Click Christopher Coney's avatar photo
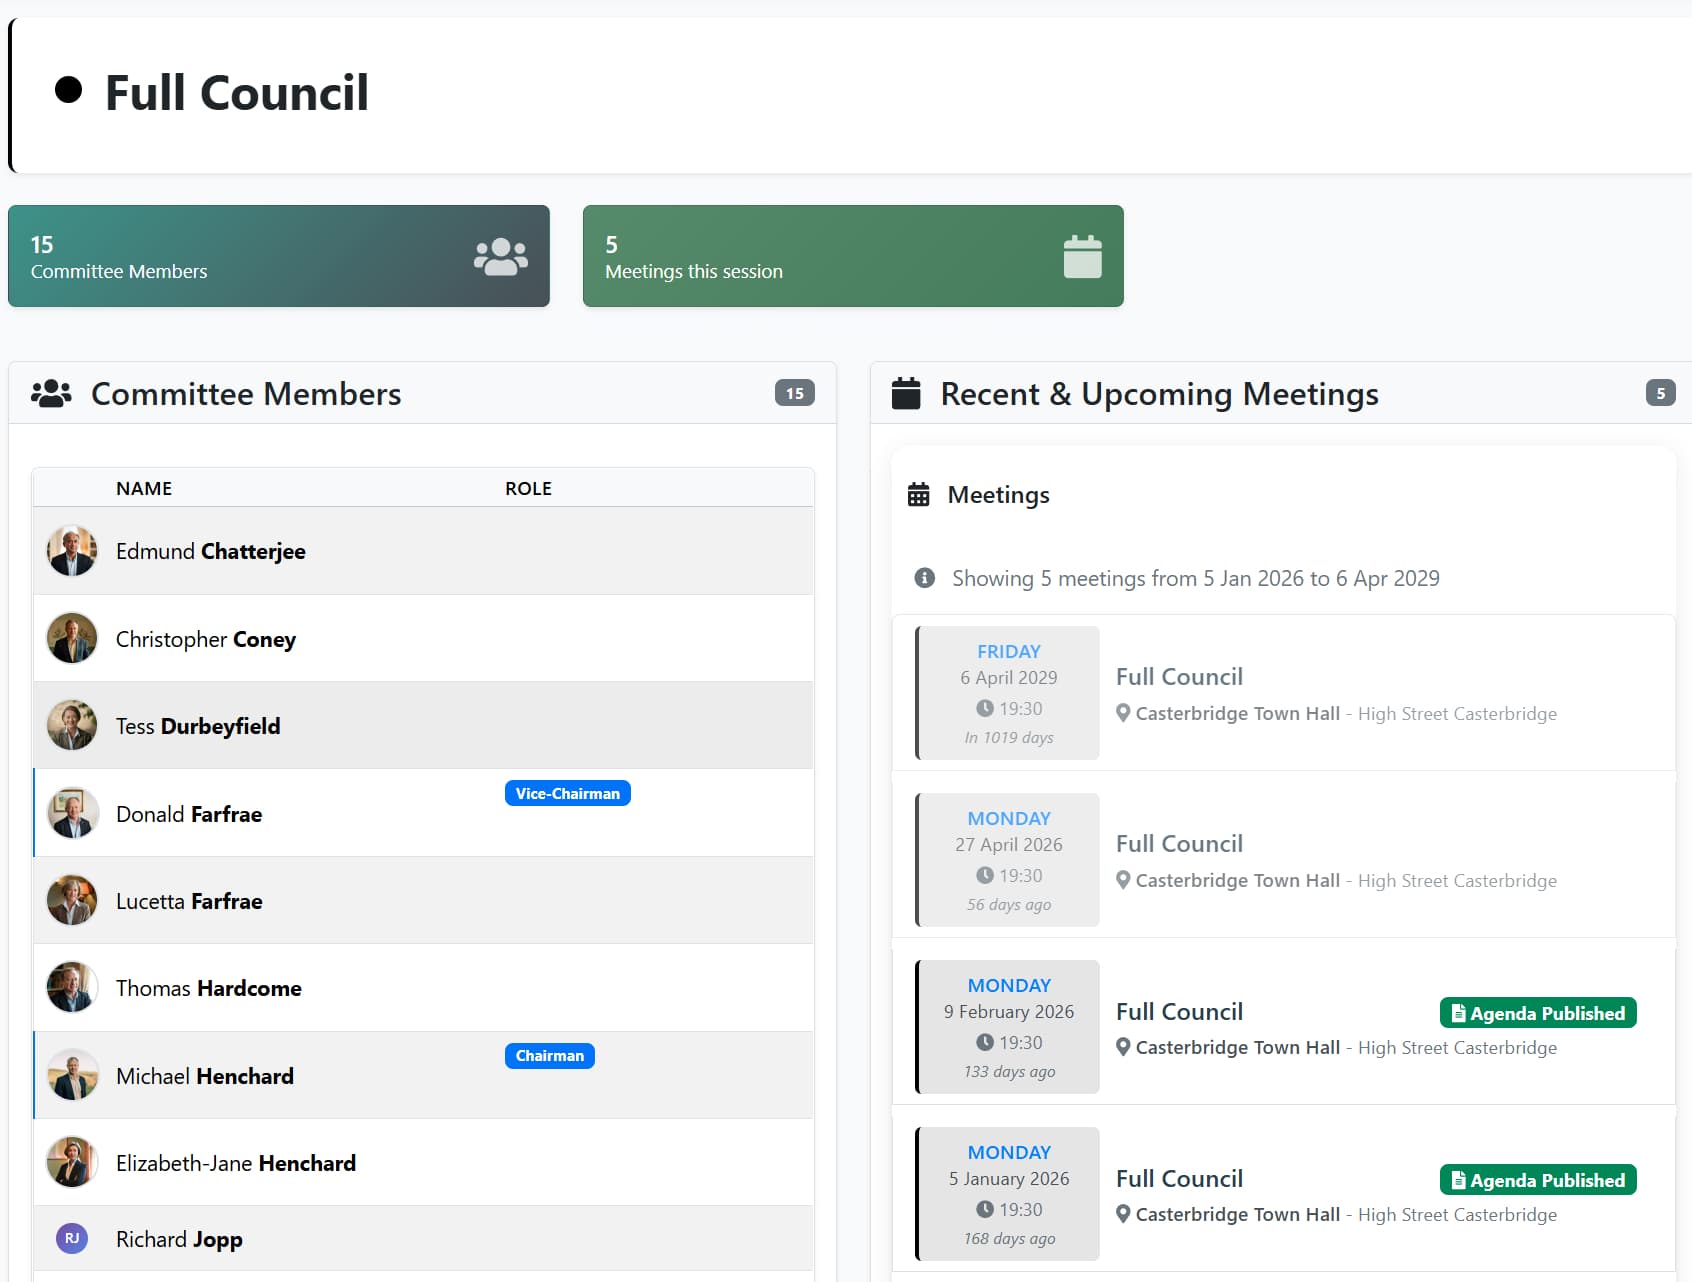1692x1282 pixels. [72, 638]
